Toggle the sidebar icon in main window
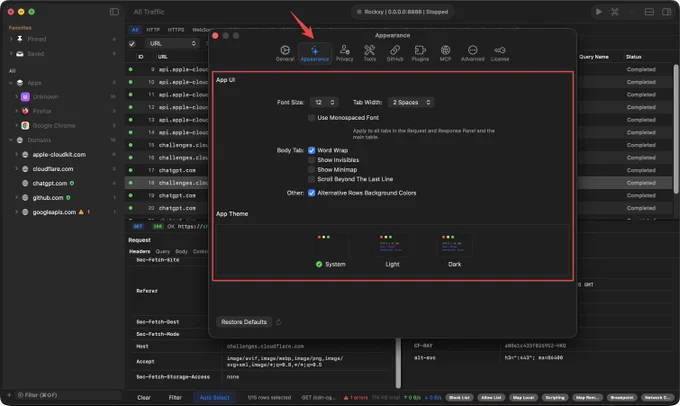 pyautogui.click(x=114, y=12)
